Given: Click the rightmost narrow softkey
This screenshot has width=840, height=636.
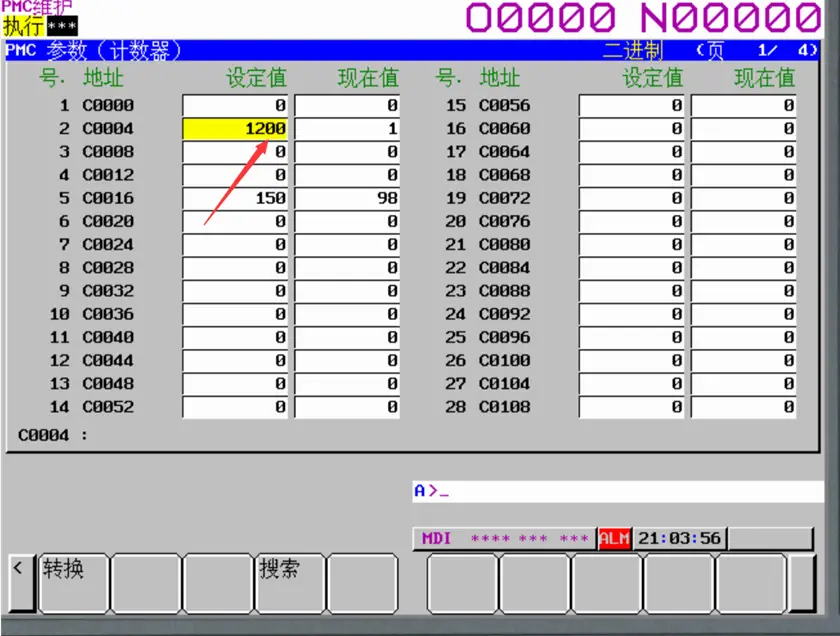Looking at the screenshot, I should (802, 582).
